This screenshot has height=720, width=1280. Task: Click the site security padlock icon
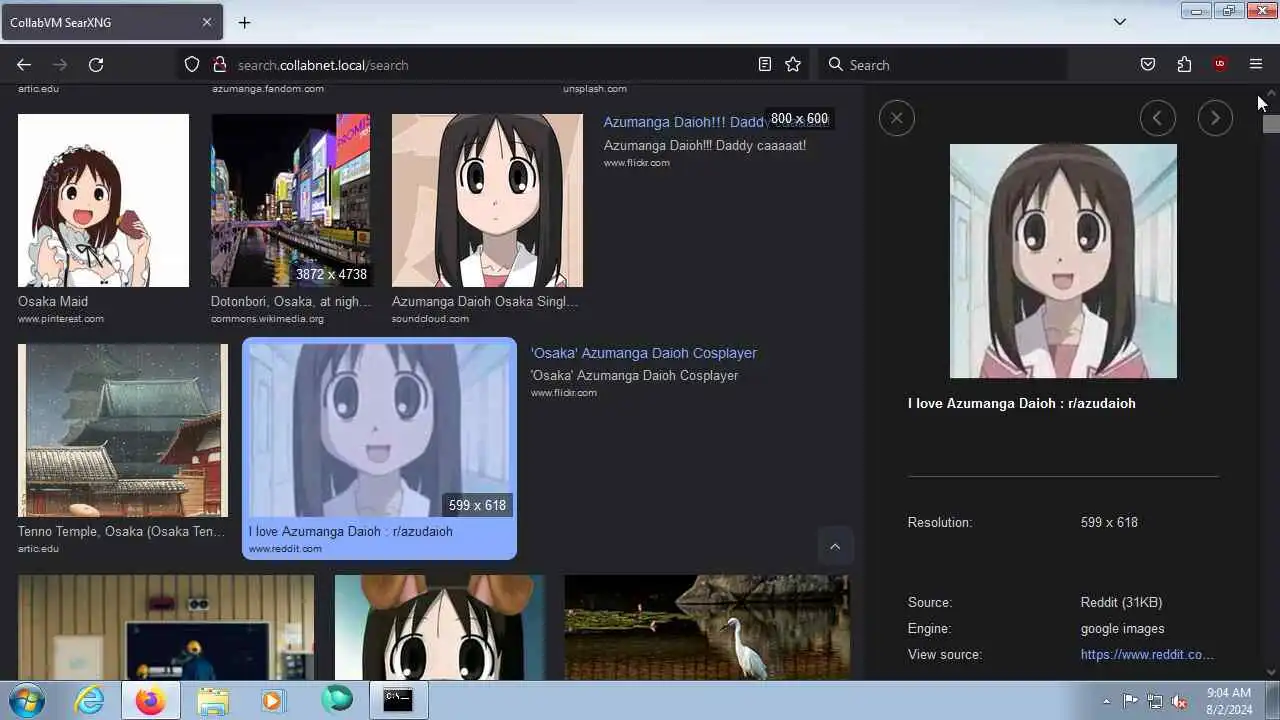pos(220,65)
